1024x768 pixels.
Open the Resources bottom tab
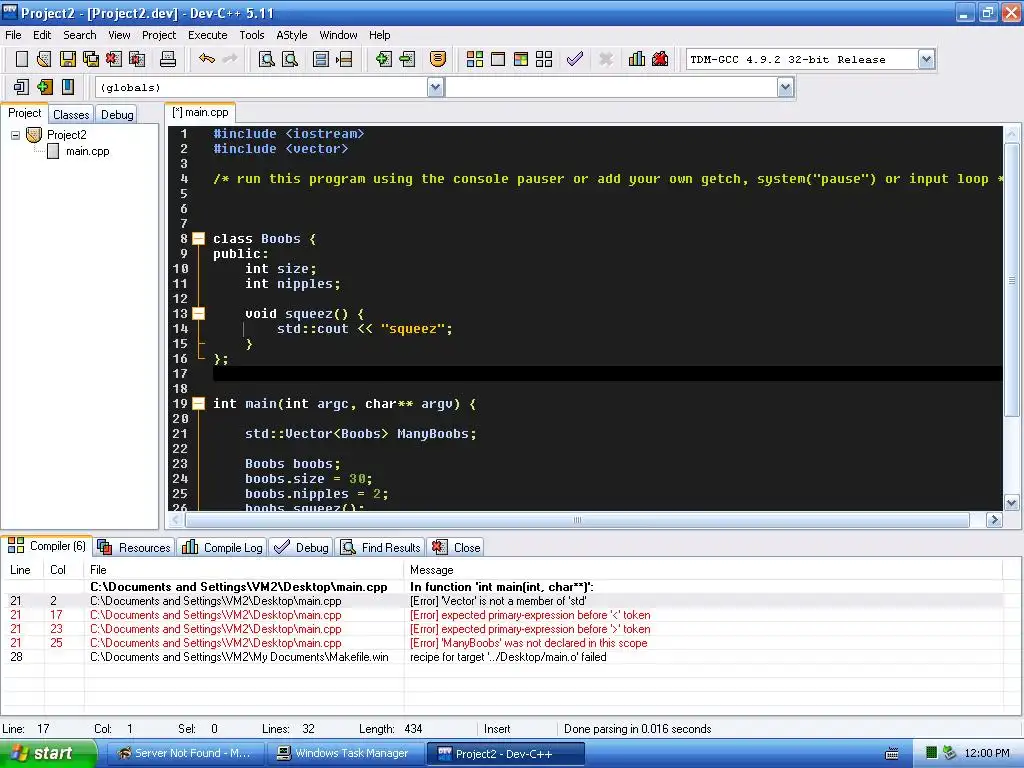(135, 547)
